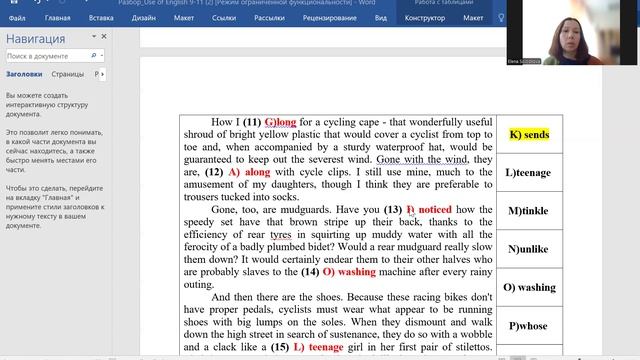Image resolution: width=640 pixels, height=360 pixels.
Task: Open the Навигация pane options dropdown
Action: pyautogui.click(x=94, y=36)
